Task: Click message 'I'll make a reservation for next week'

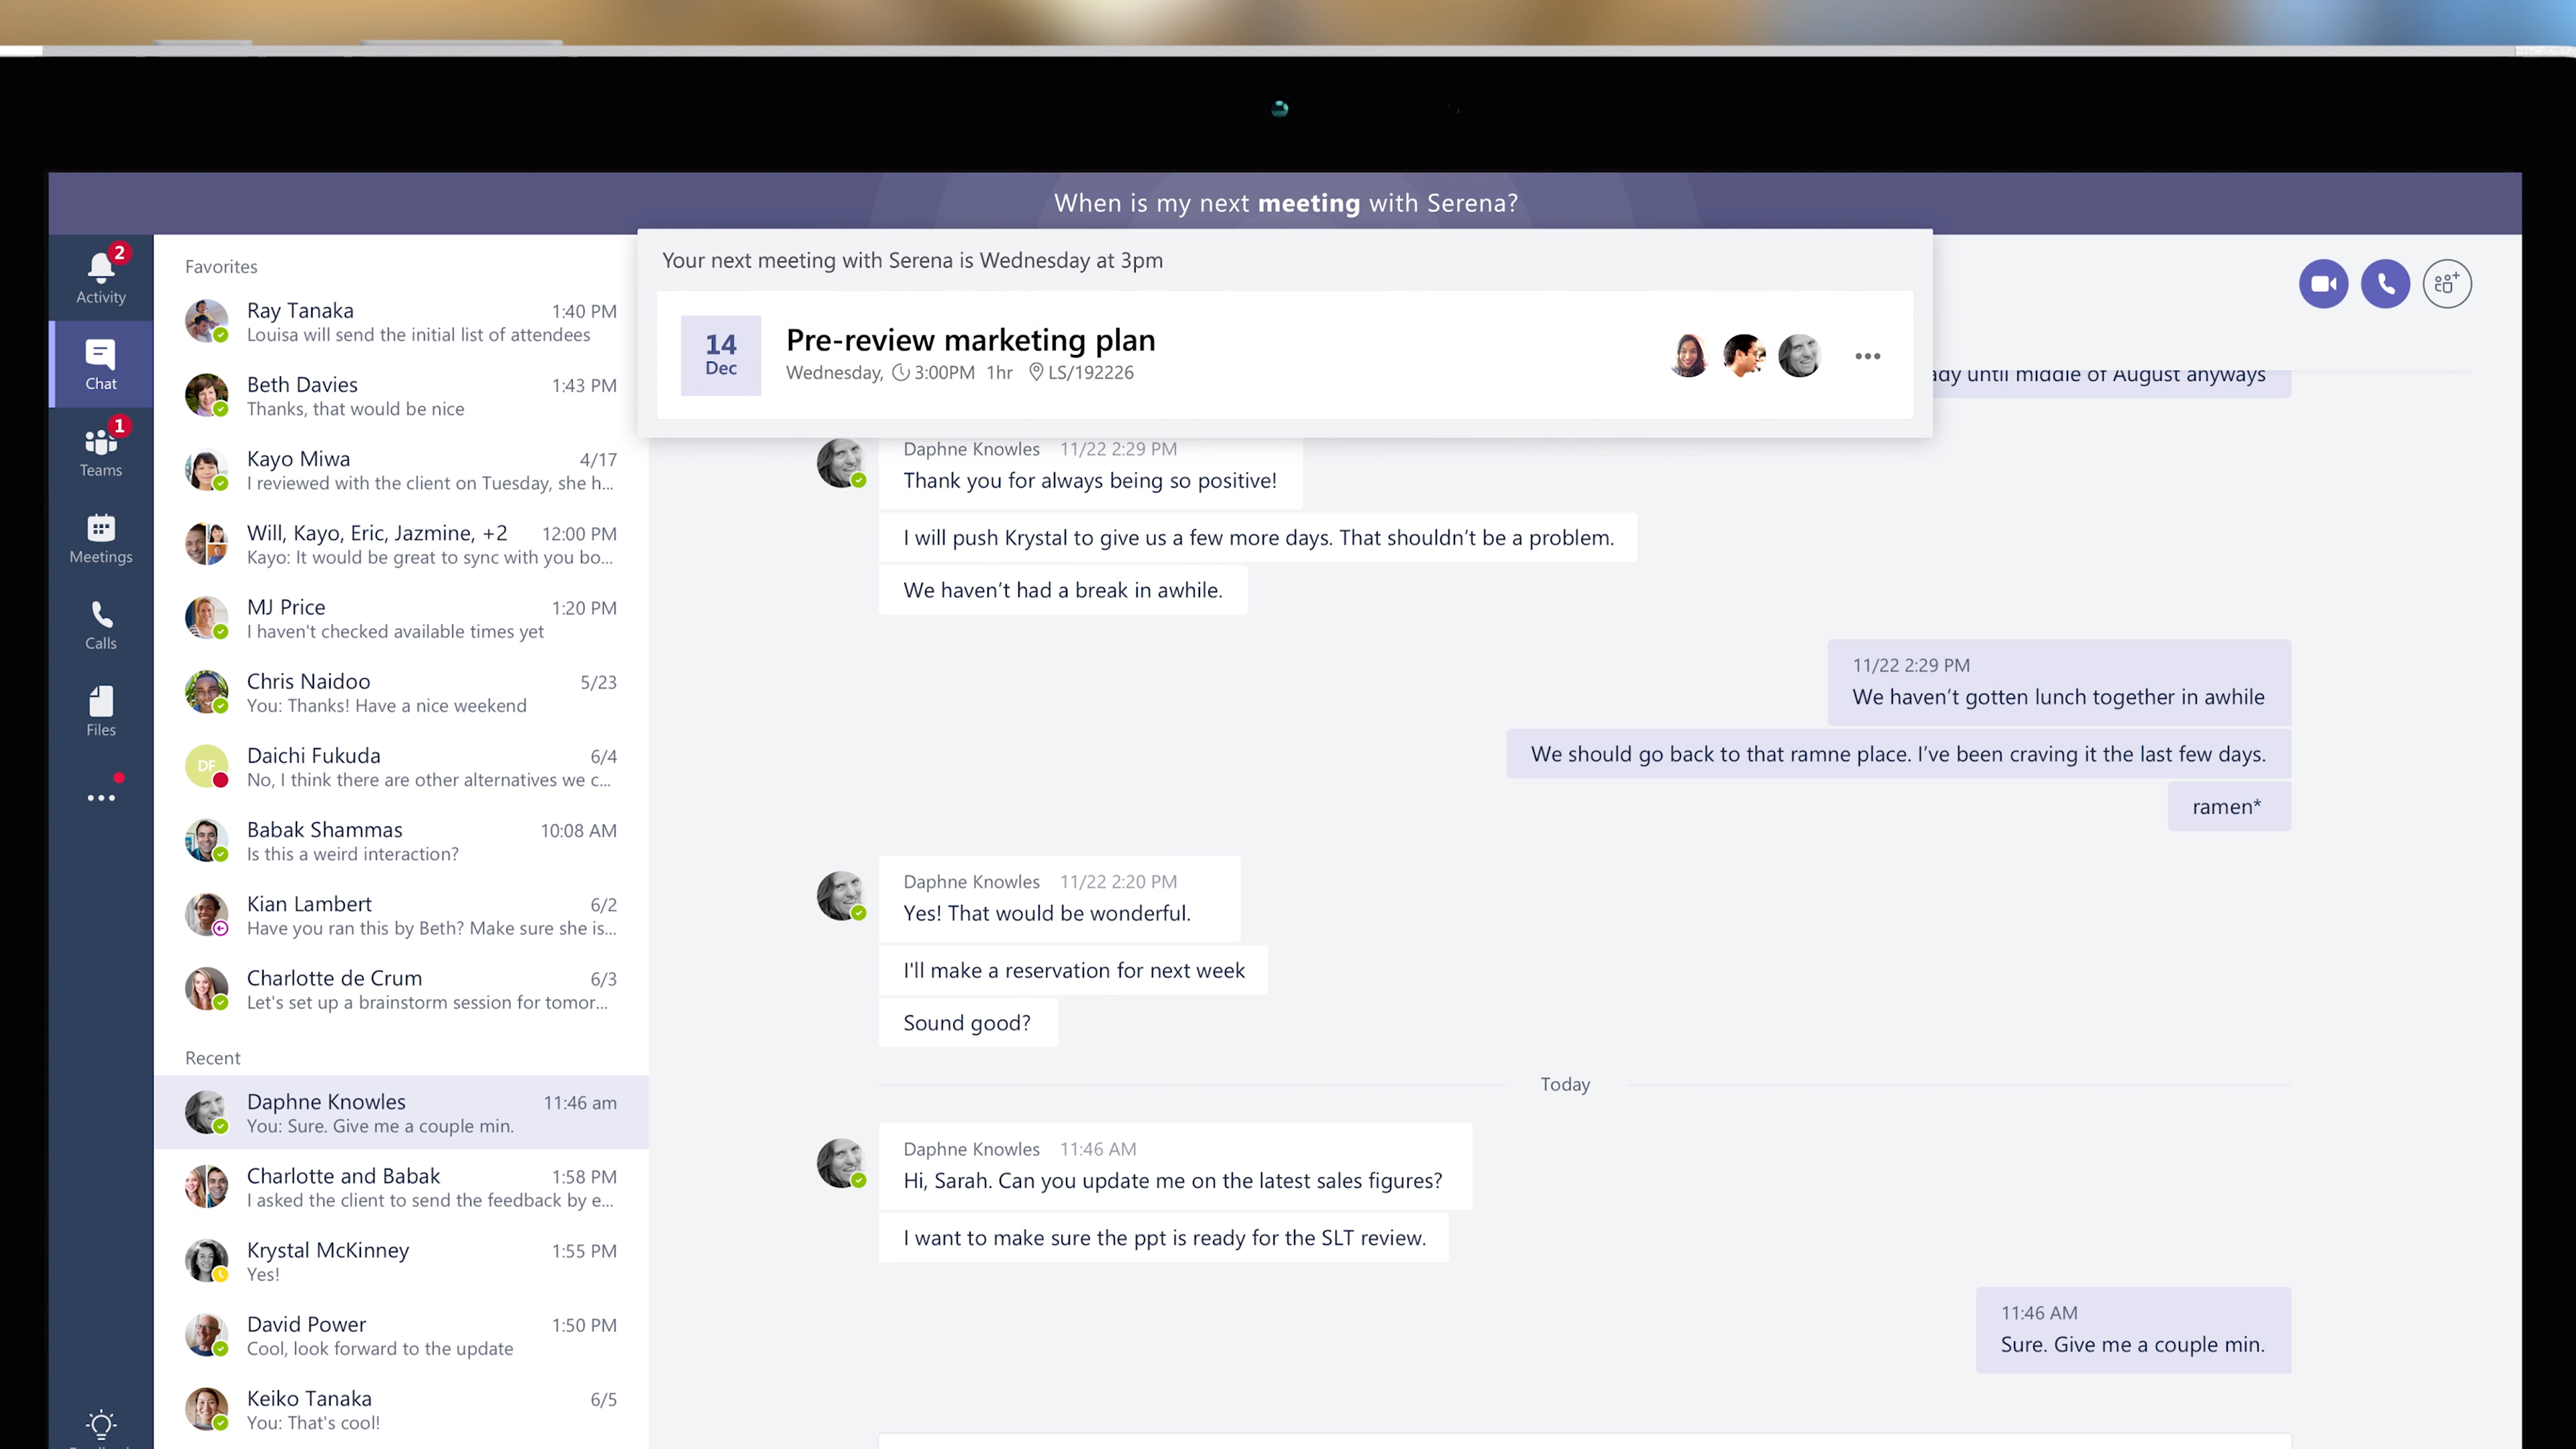Action: point(1073,970)
